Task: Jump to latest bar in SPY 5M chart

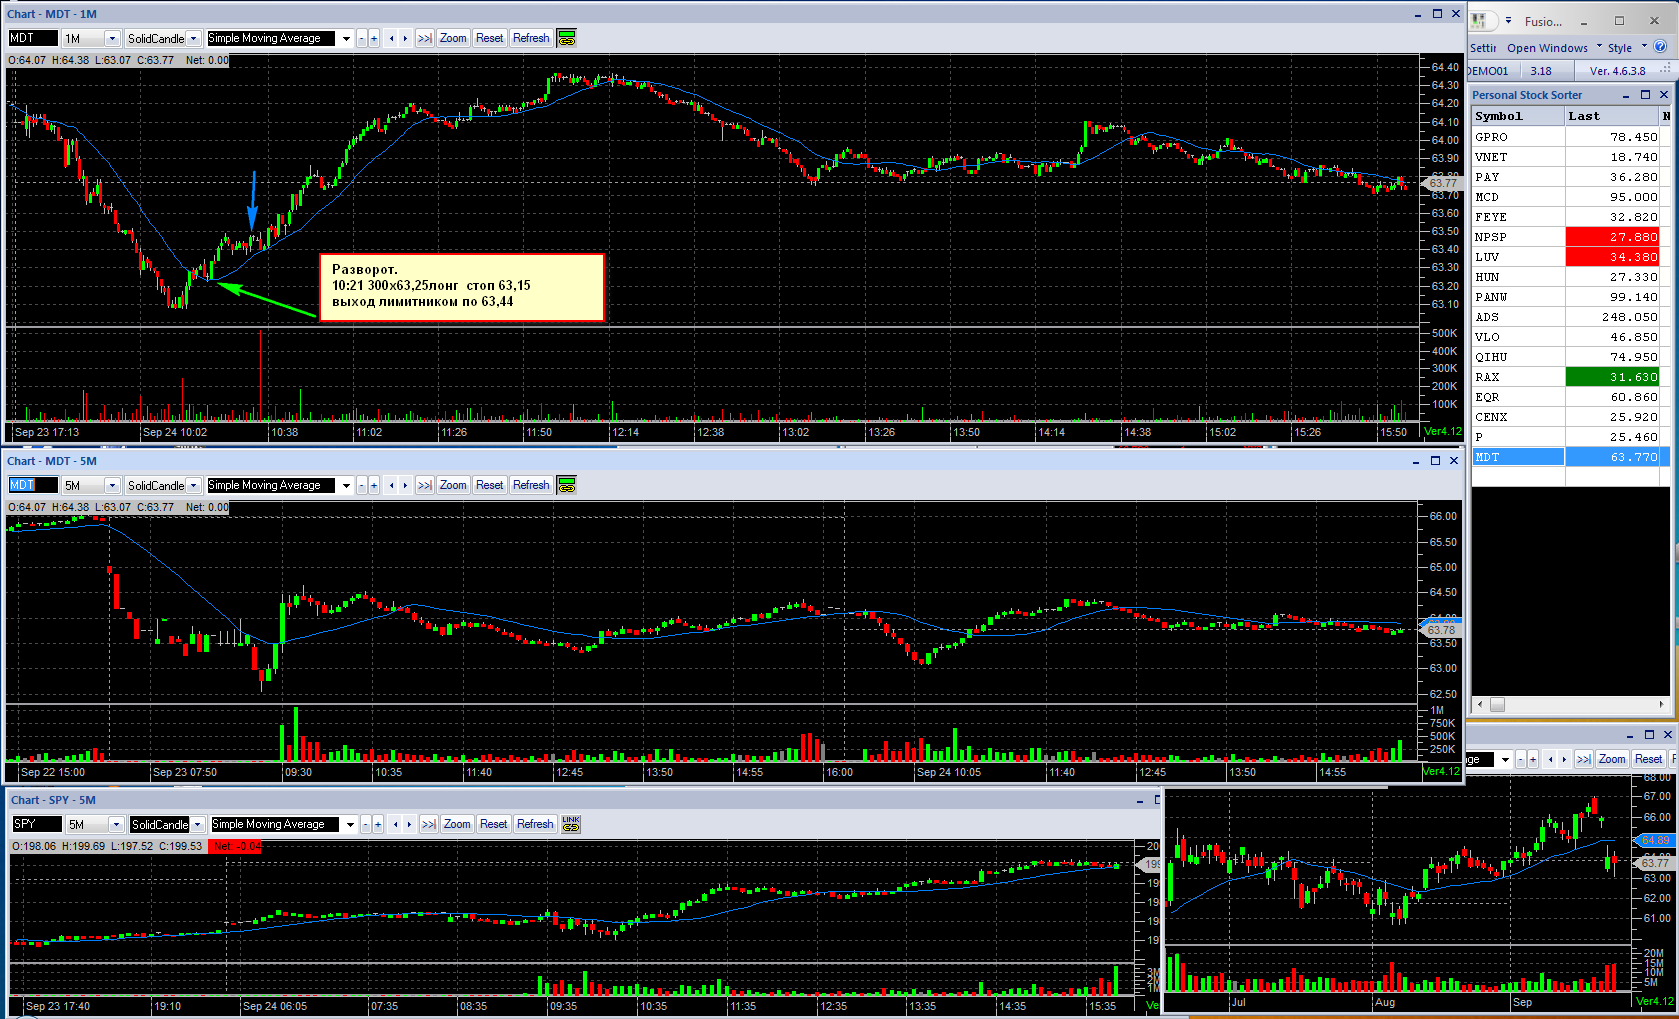Action: tap(429, 824)
